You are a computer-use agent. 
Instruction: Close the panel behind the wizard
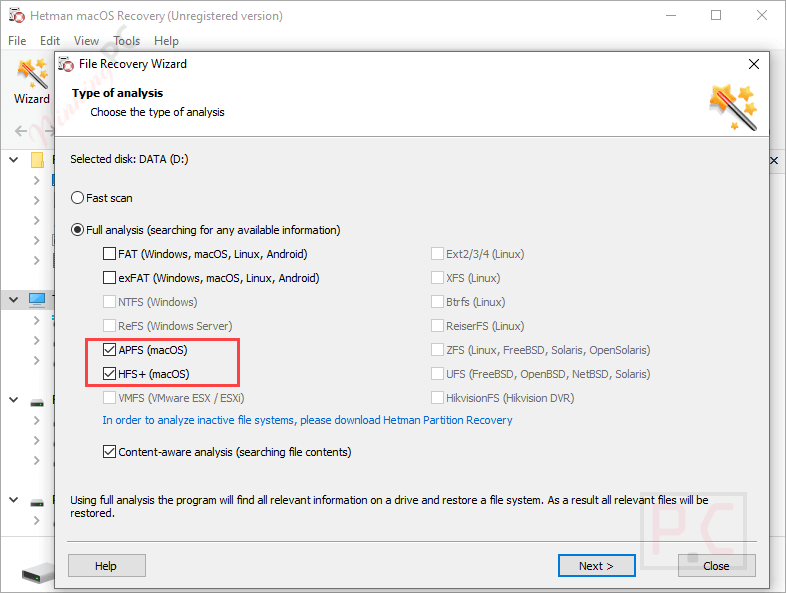(774, 160)
